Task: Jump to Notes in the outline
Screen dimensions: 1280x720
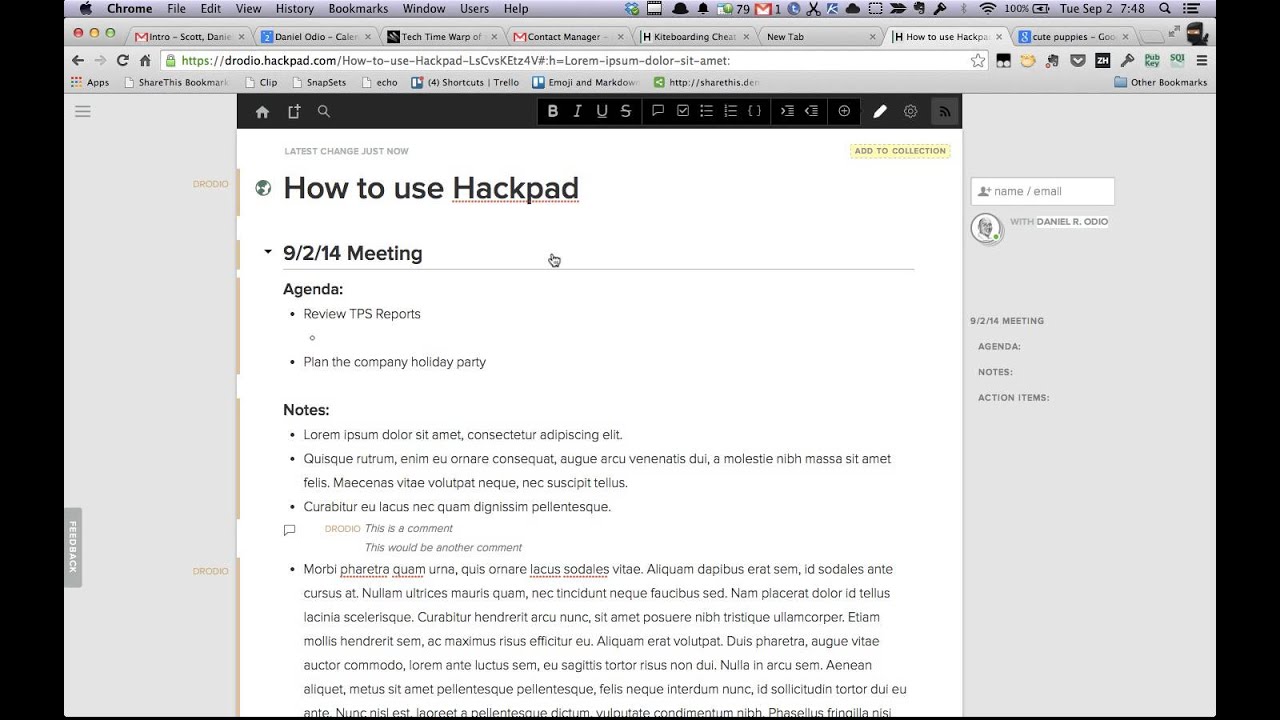Action: [x=995, y=372]
